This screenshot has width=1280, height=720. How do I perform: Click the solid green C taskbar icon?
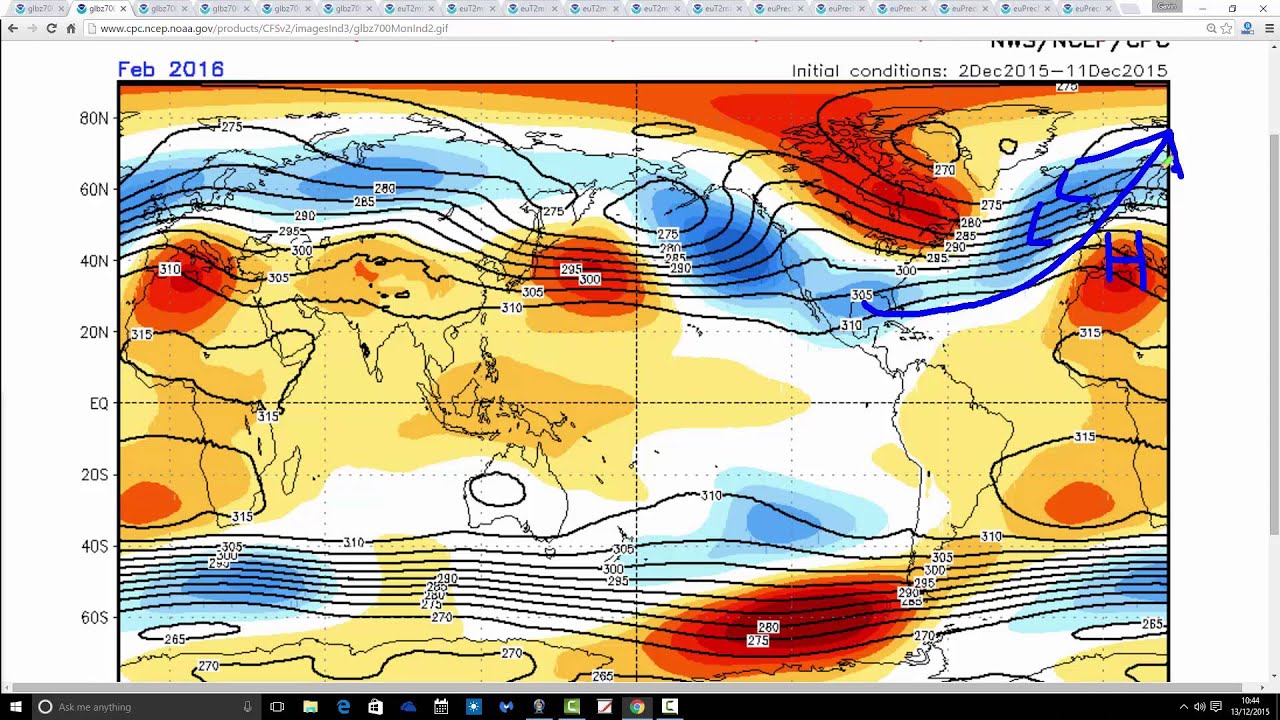click(x=571, y=707)
